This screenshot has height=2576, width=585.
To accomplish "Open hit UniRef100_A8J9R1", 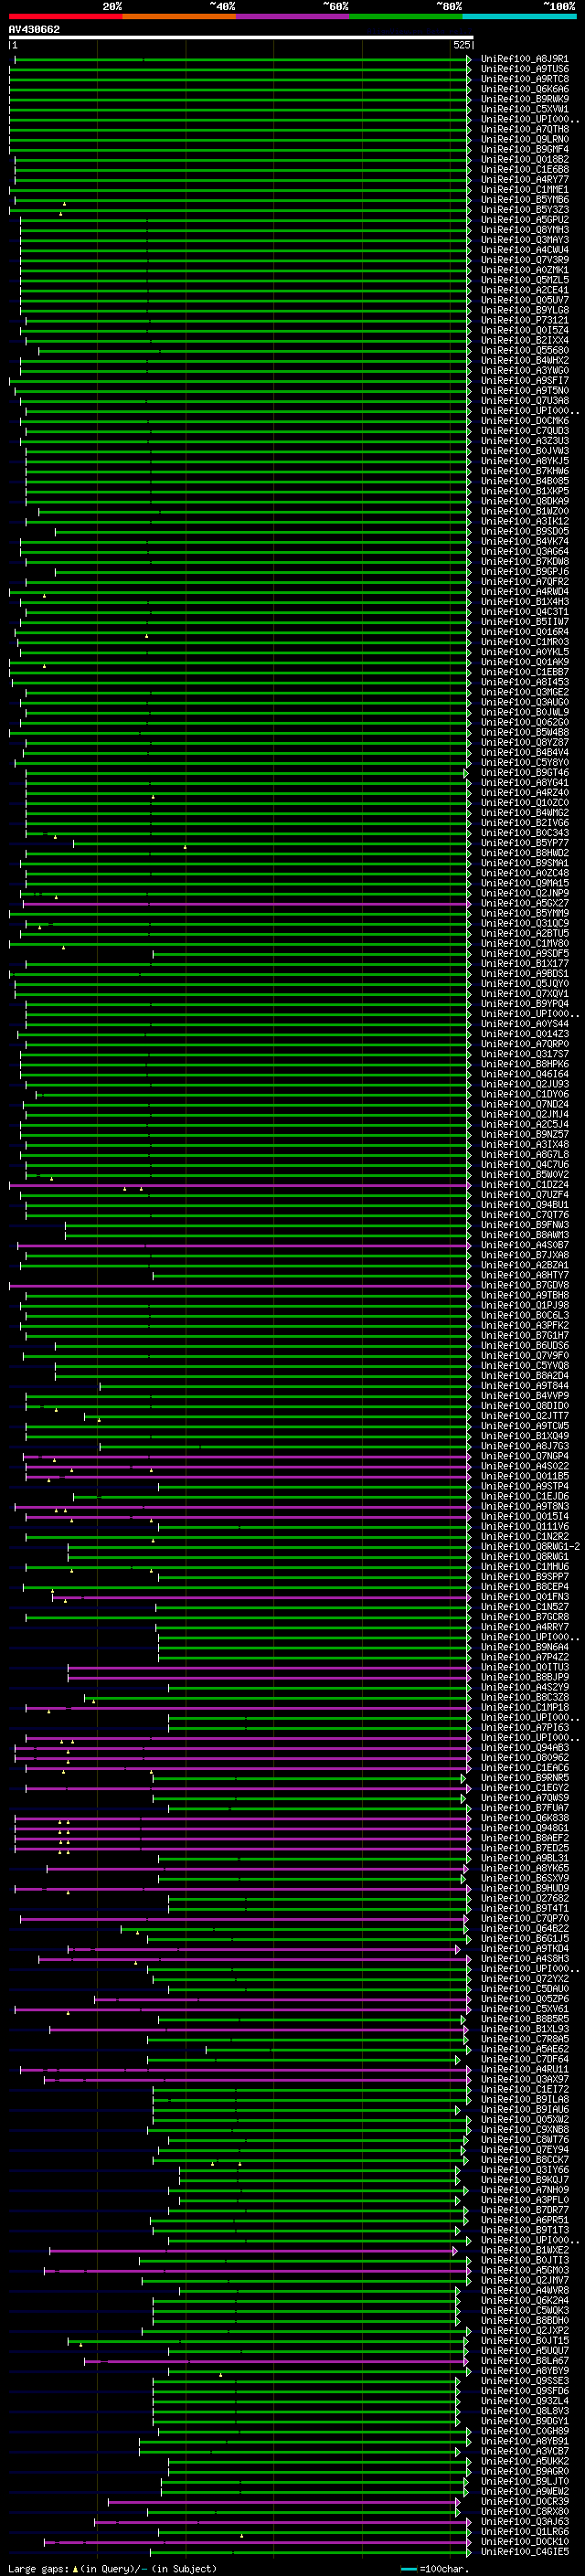I will pyautogui.click(x=524, y=59).
